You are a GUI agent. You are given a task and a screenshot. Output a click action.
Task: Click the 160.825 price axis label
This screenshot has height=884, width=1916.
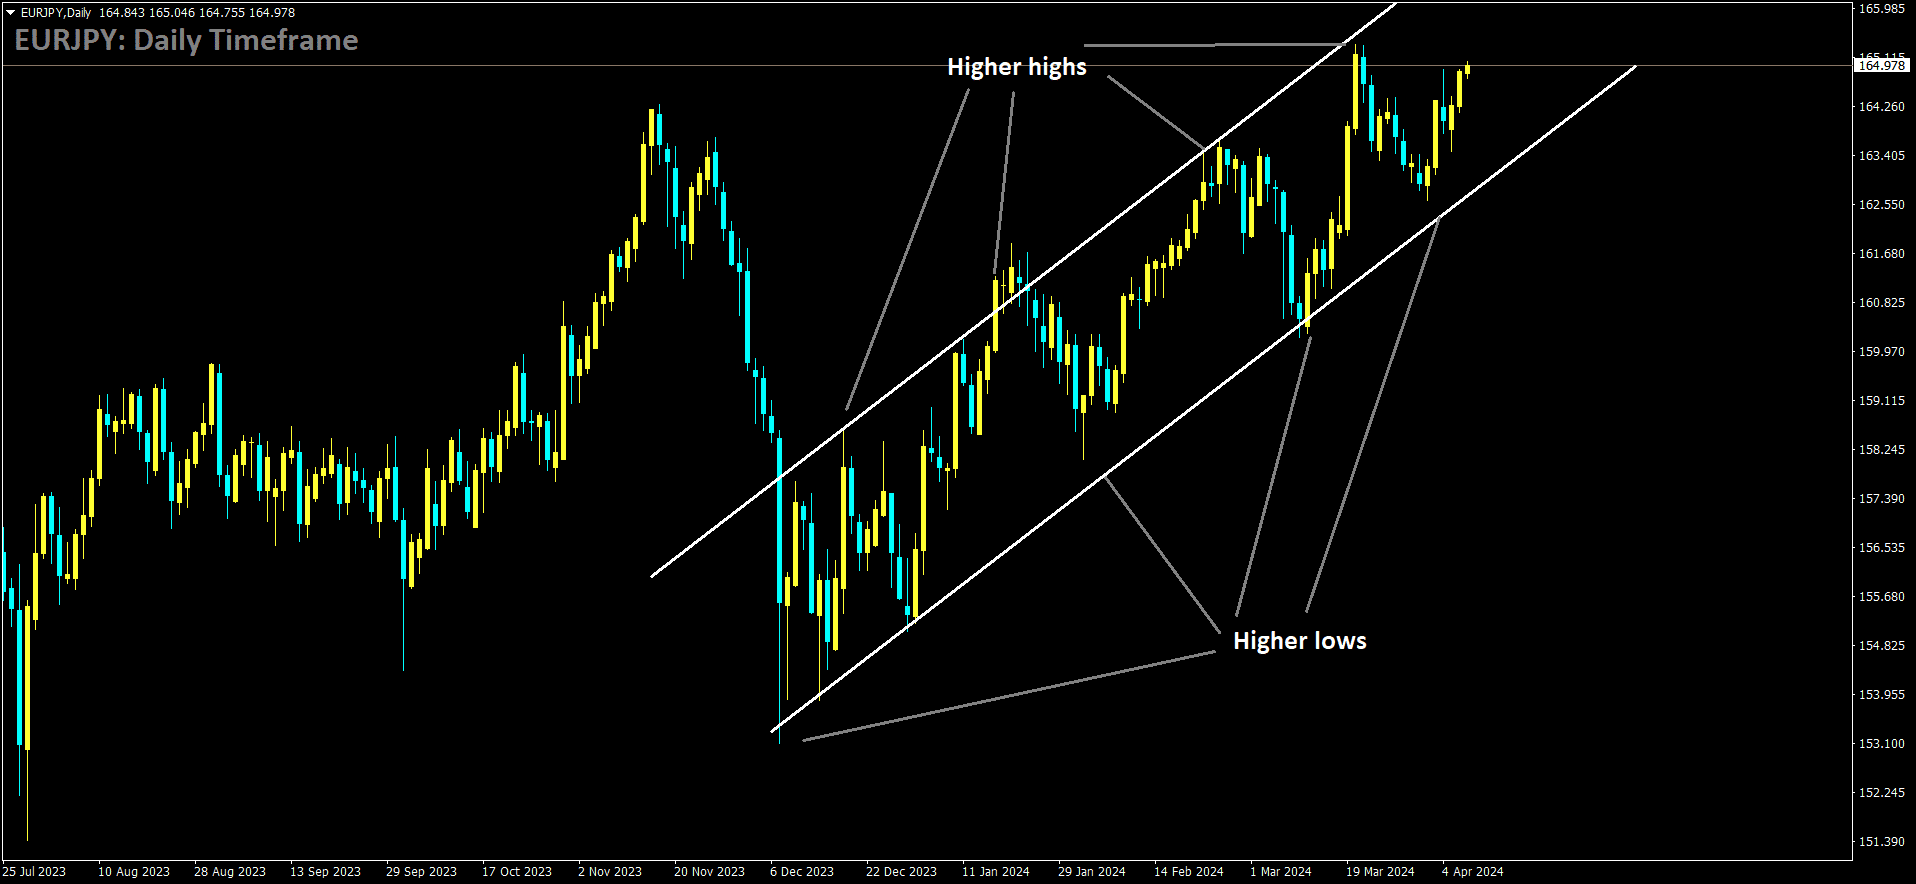[x=1881, y=303]
